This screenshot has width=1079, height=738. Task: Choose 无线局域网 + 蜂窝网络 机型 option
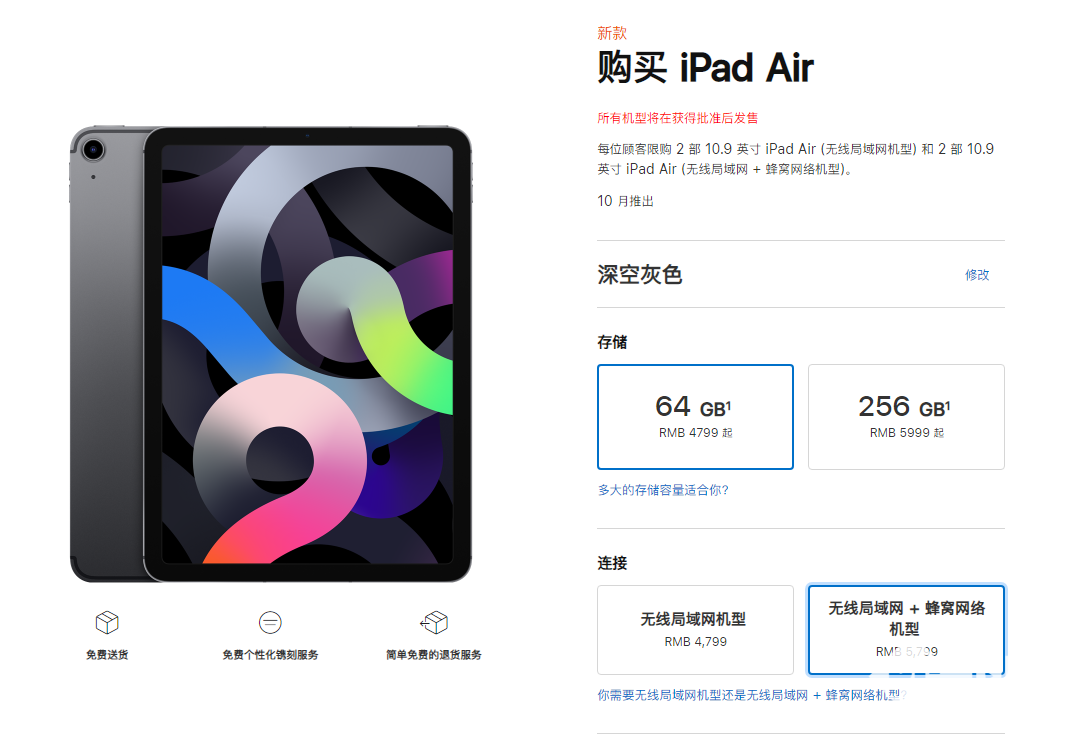click(906, 630)
